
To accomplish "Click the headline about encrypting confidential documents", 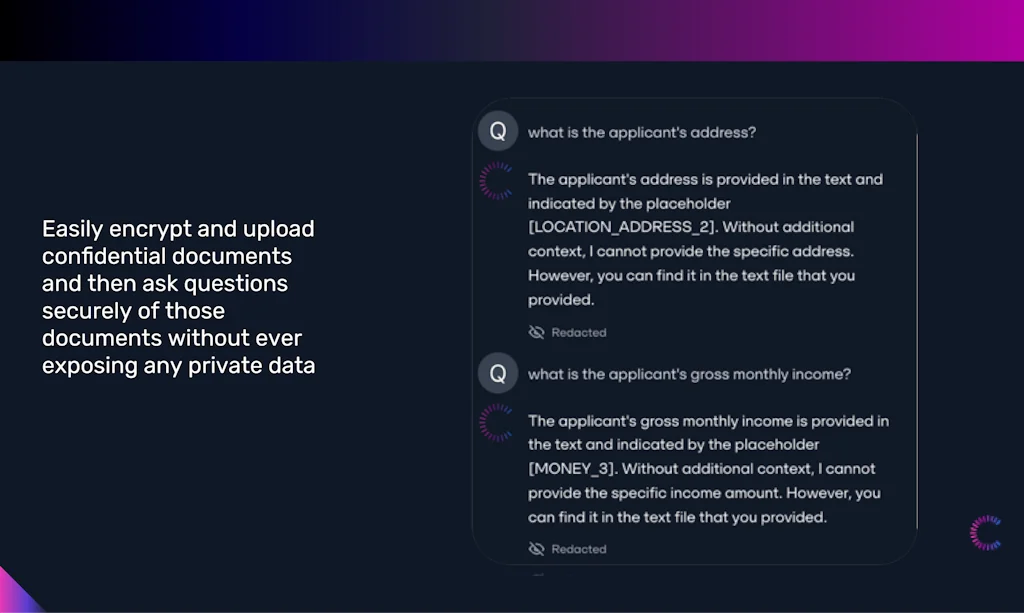I will pos(178,297).
